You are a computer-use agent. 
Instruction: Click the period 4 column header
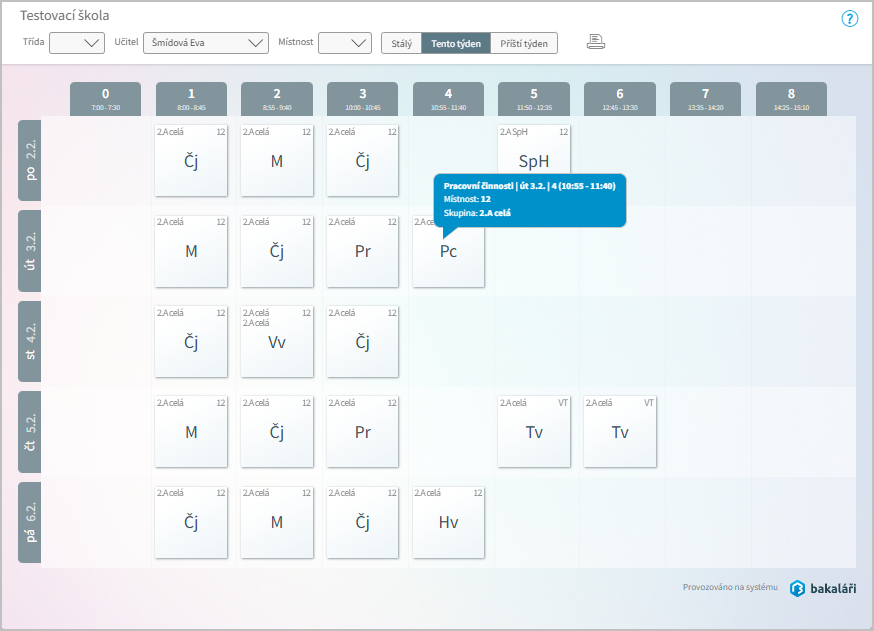click(448, 98)
